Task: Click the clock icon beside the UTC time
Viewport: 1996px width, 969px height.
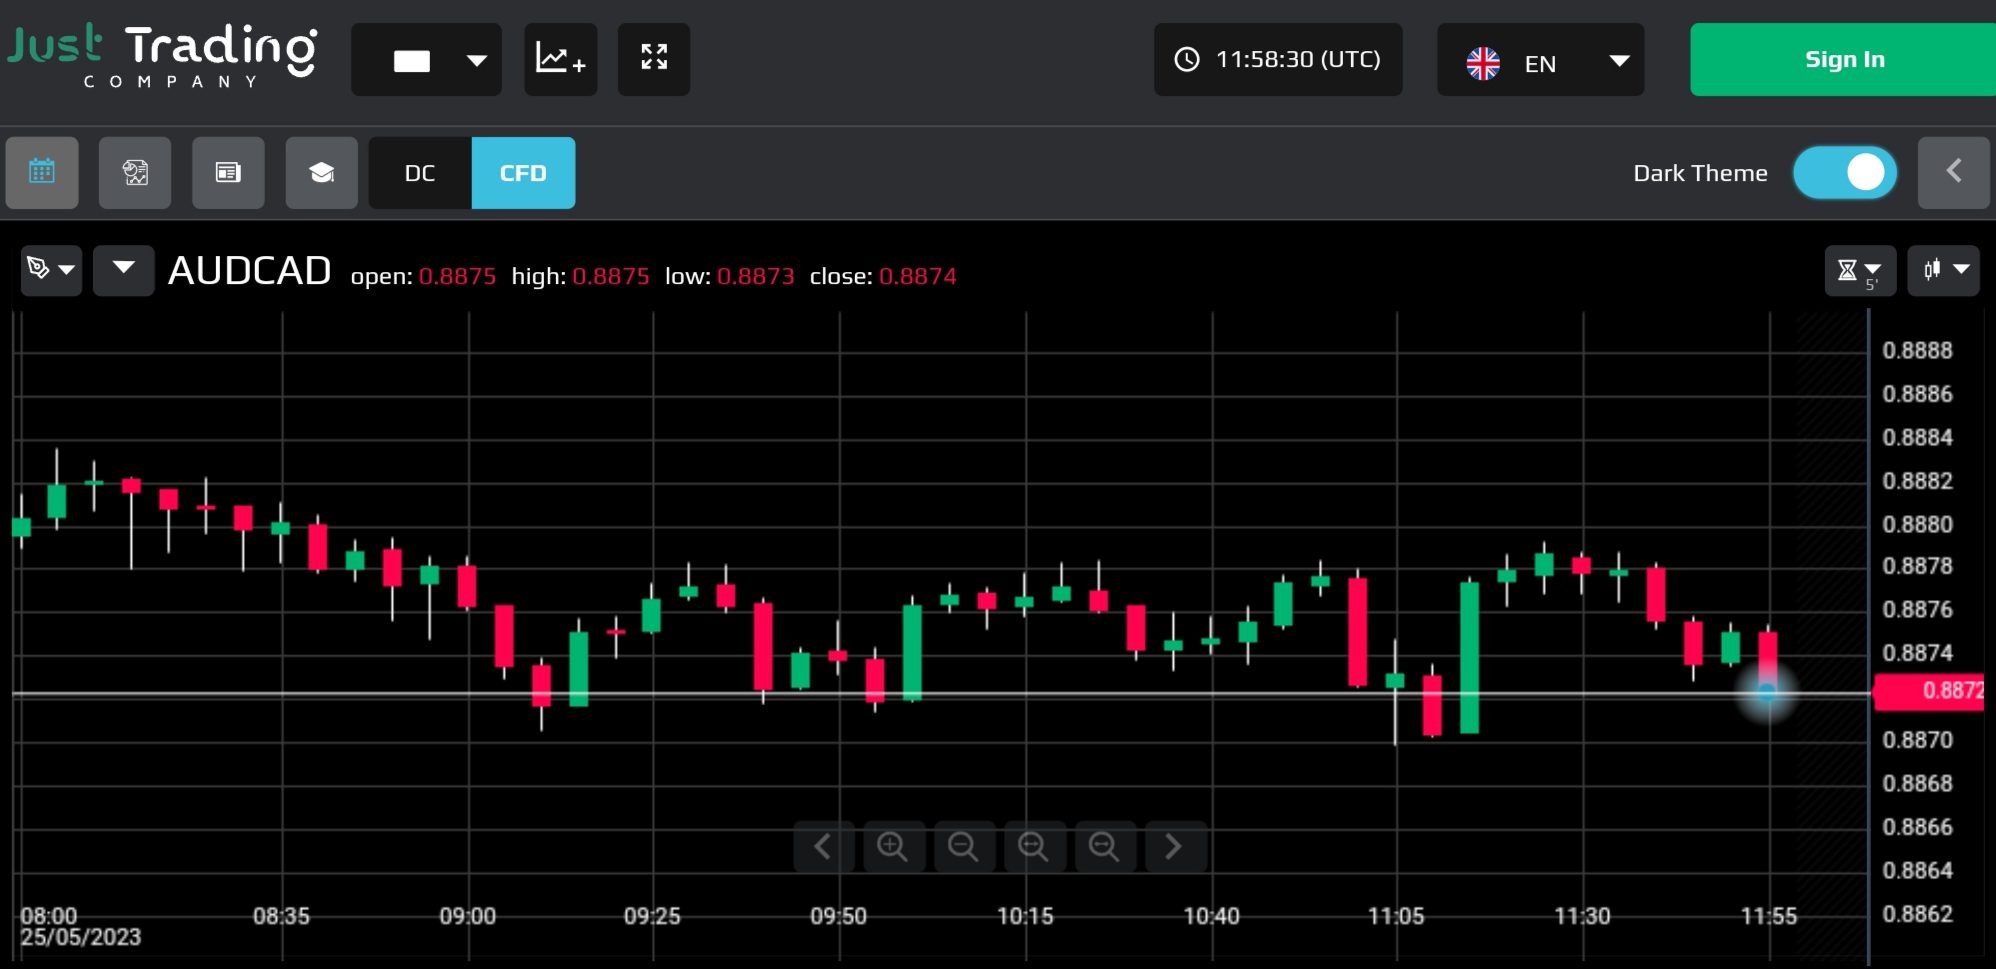Action: coord(1187,59)
